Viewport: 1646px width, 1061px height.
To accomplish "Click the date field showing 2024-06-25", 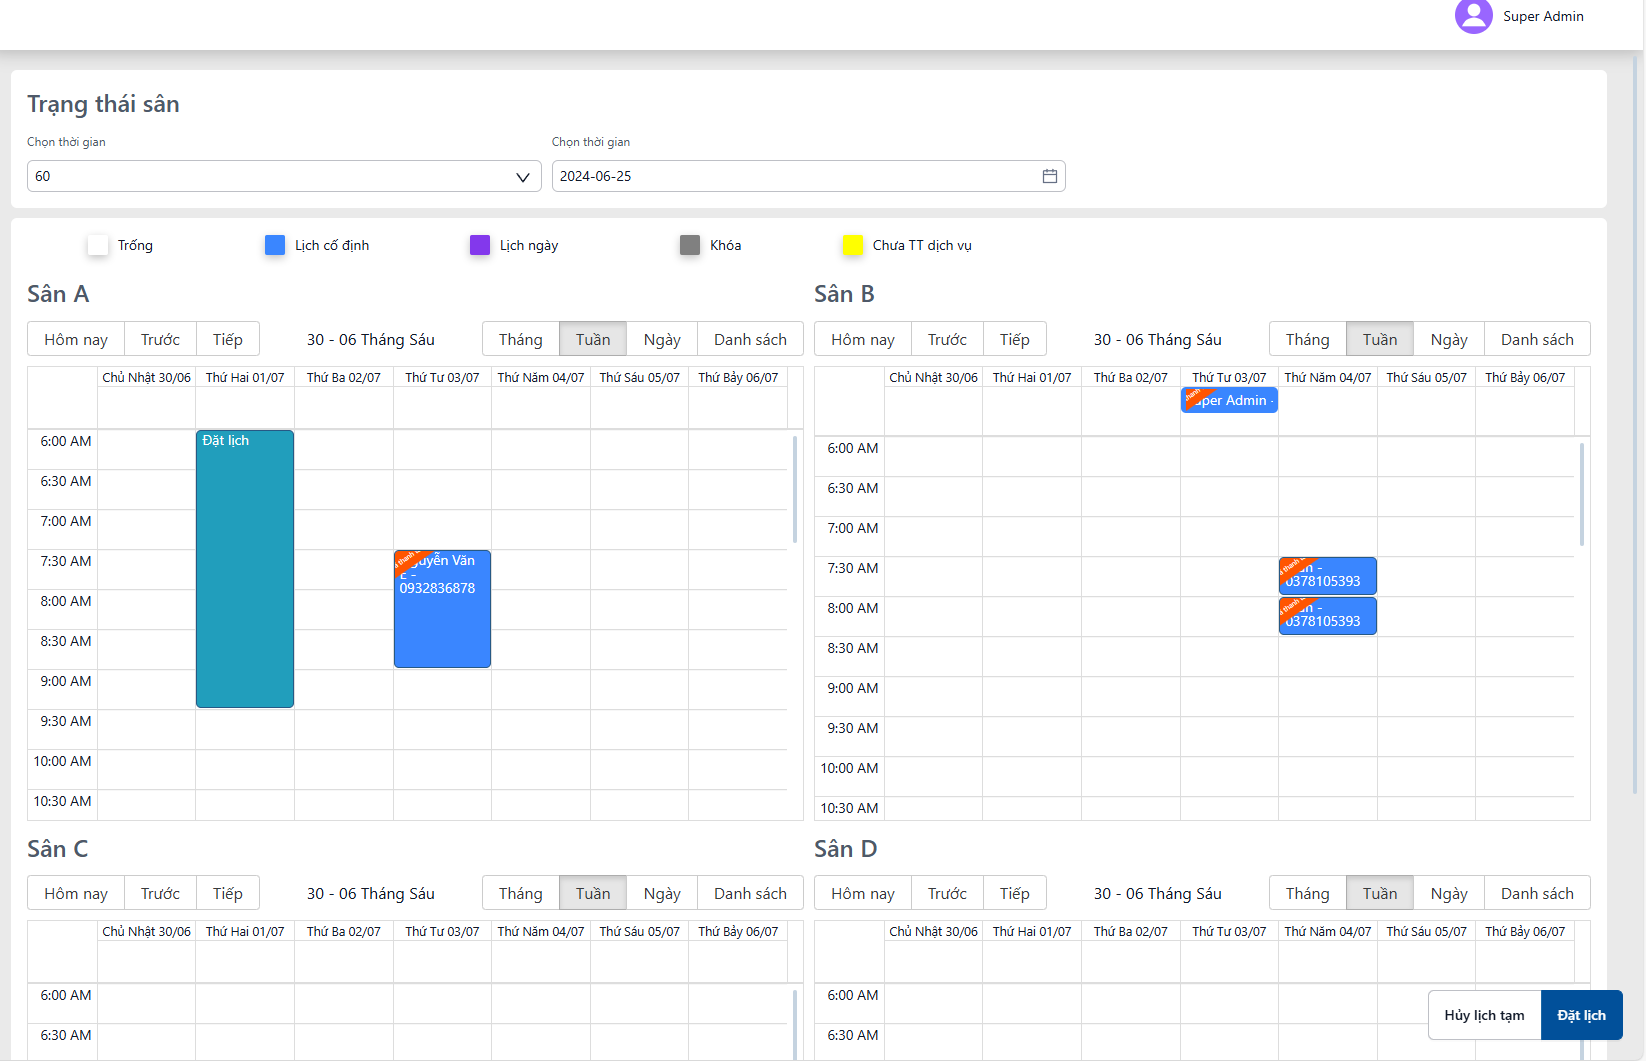I will click(808, 176).
